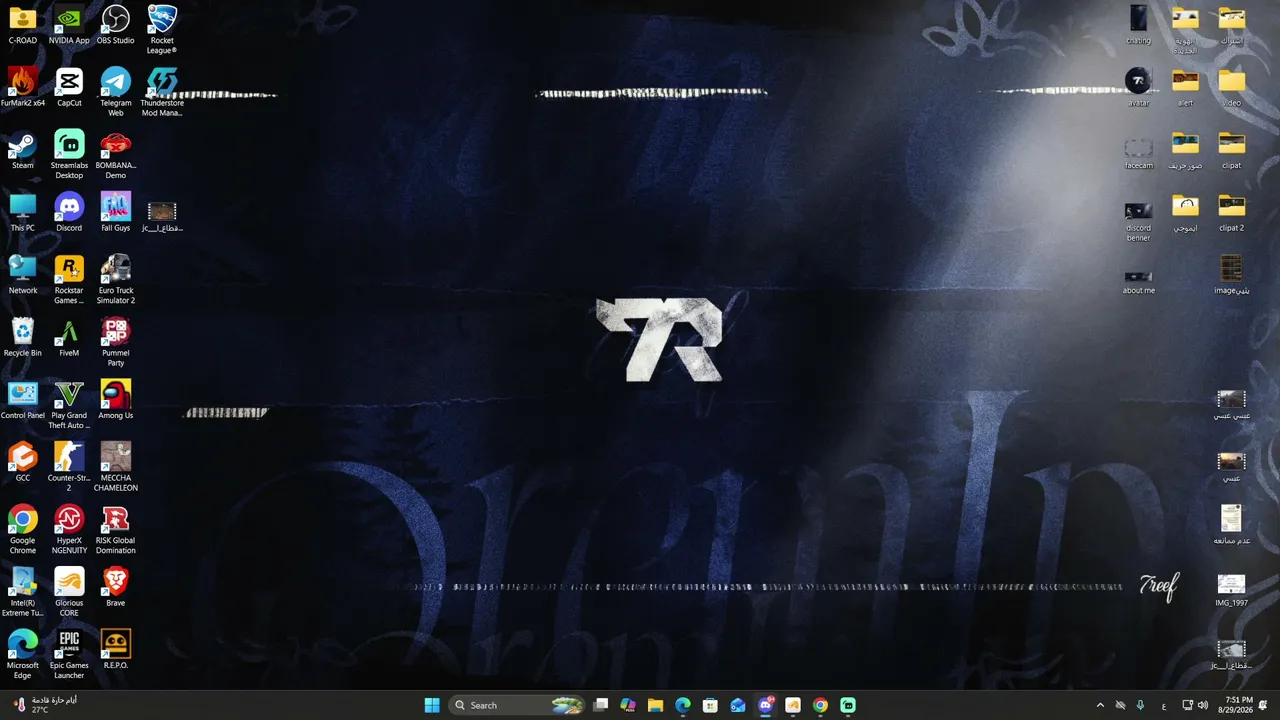Select the Discord shortcut on the desktop
1280x720 pixels.
pyautogui.click(x=69, y=212)
